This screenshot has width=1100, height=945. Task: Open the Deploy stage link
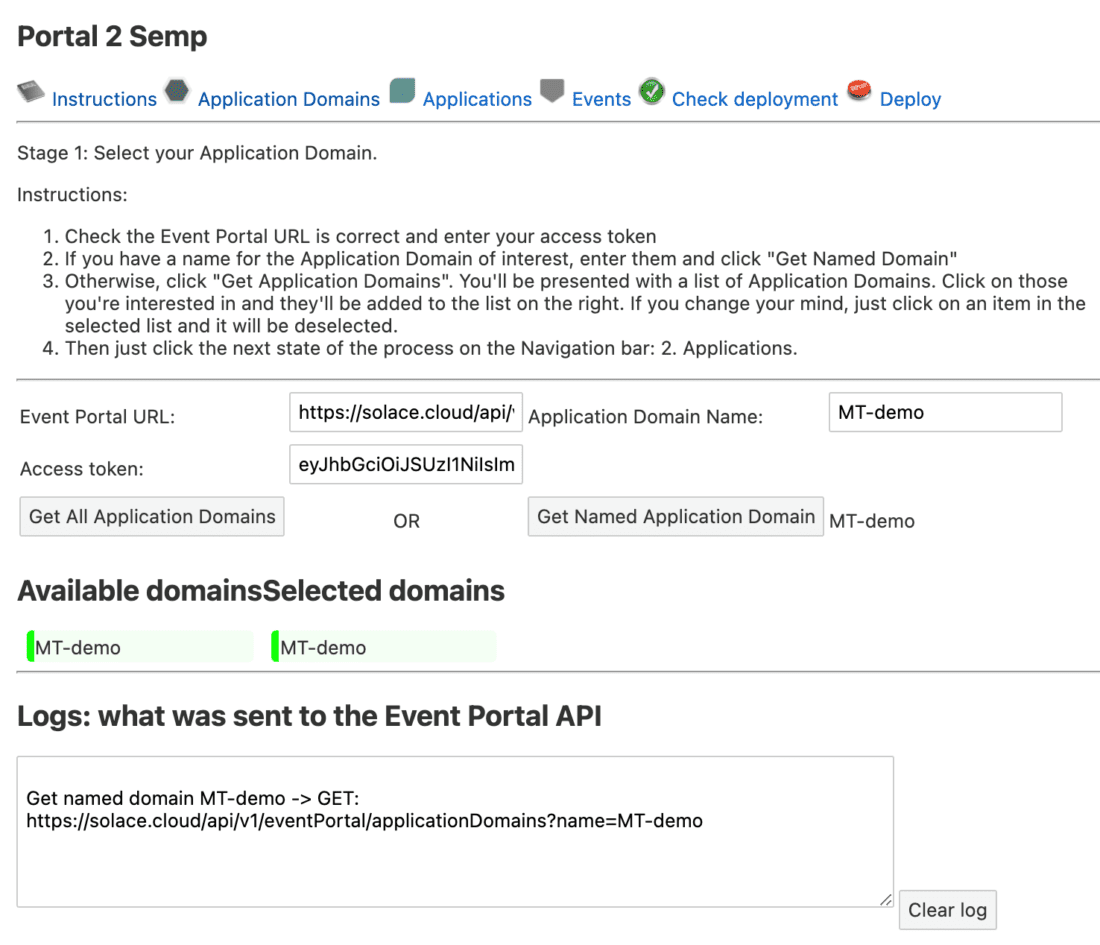(x=910, y=99)
